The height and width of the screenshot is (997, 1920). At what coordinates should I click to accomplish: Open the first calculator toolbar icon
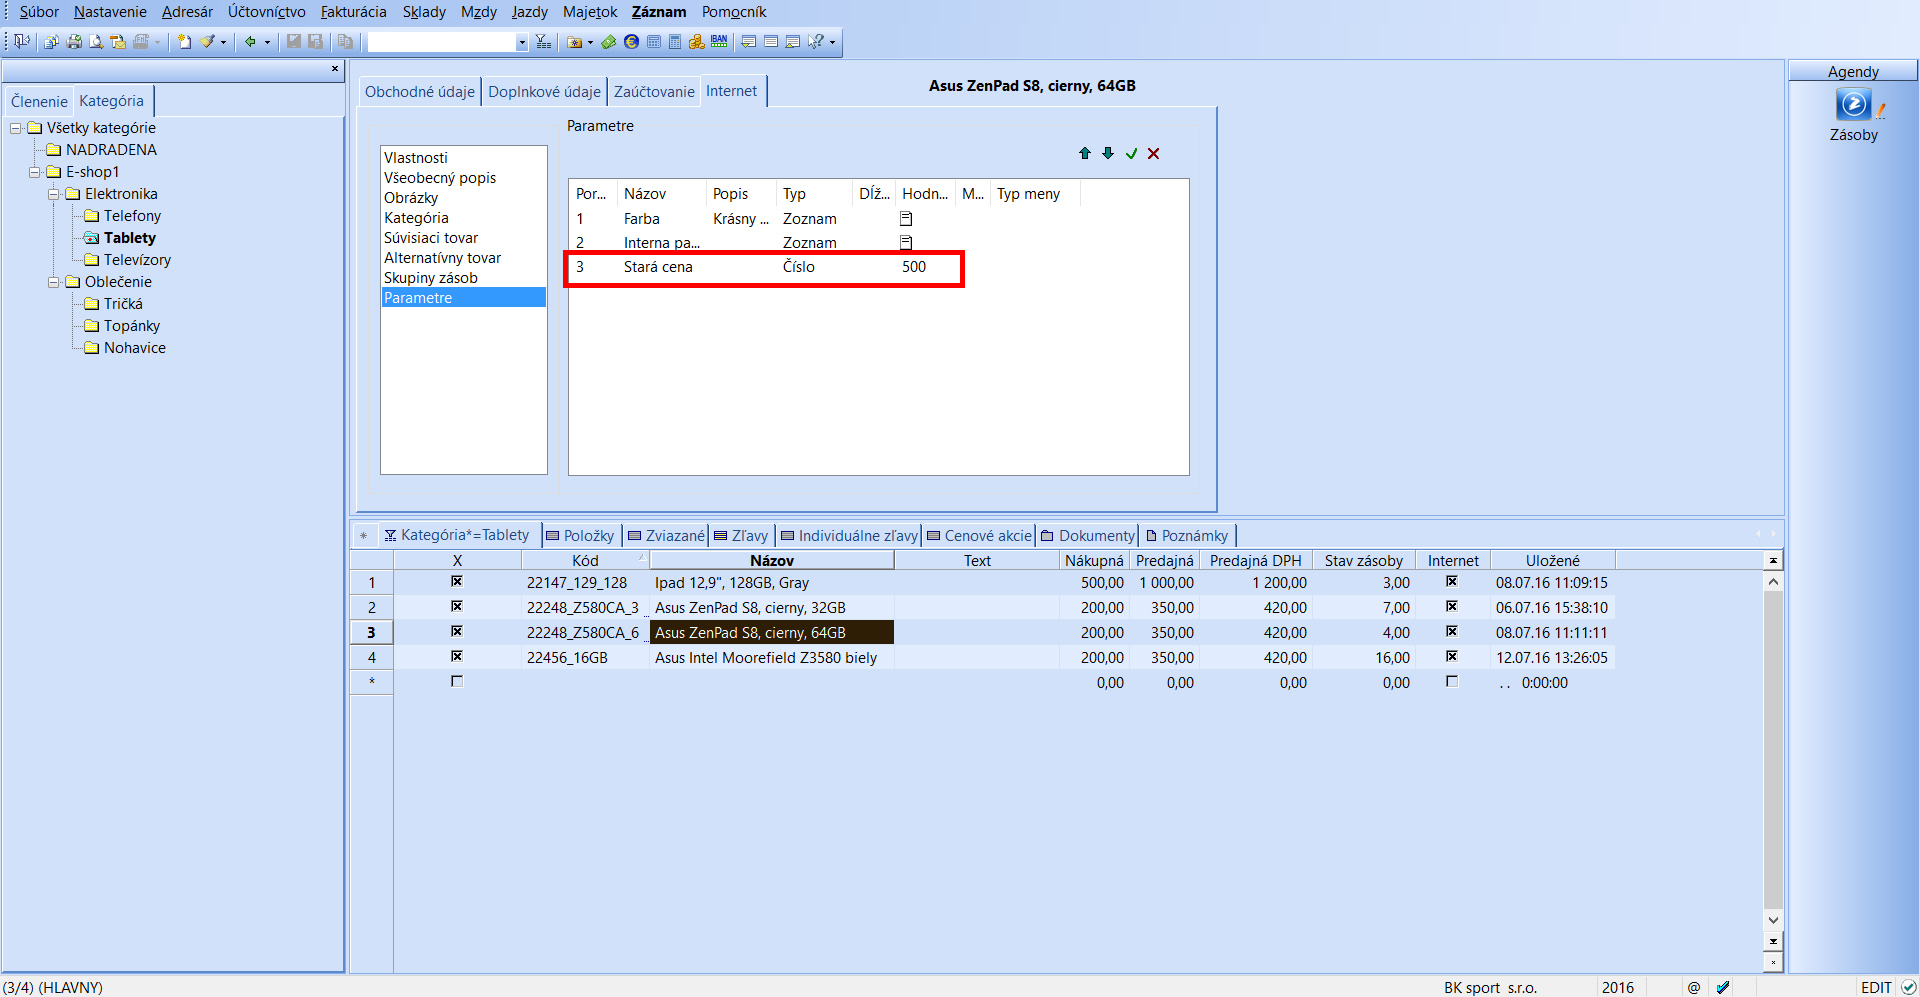pos(654,41)
